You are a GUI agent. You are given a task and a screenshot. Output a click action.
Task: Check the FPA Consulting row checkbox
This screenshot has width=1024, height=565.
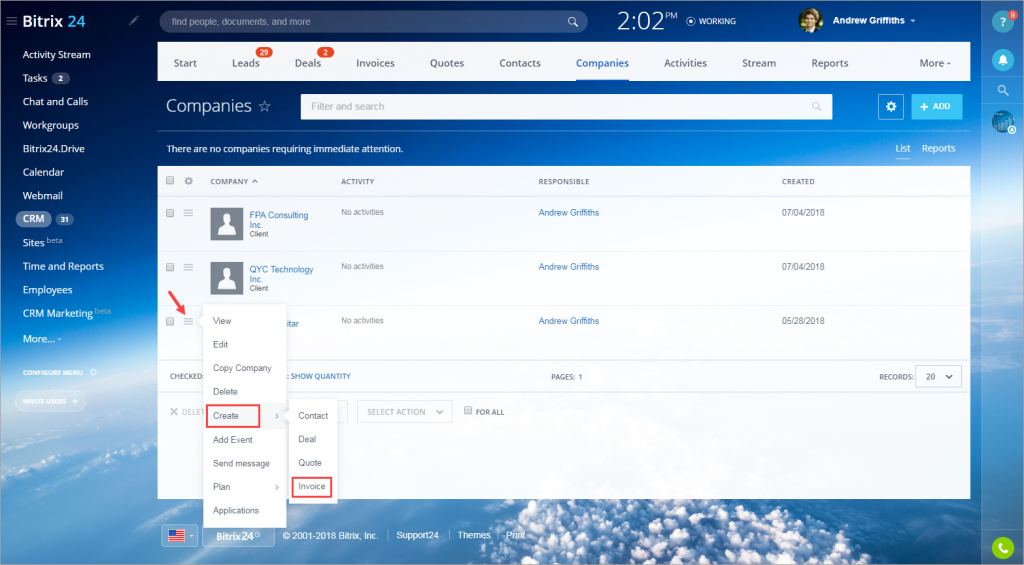click(170, 213)
